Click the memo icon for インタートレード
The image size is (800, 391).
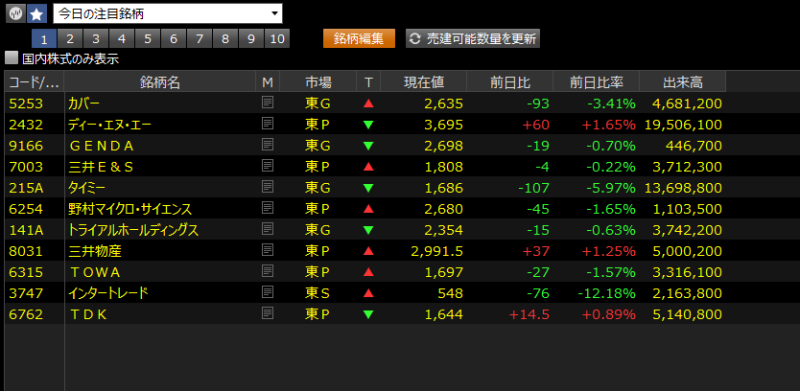pos(267,292)
